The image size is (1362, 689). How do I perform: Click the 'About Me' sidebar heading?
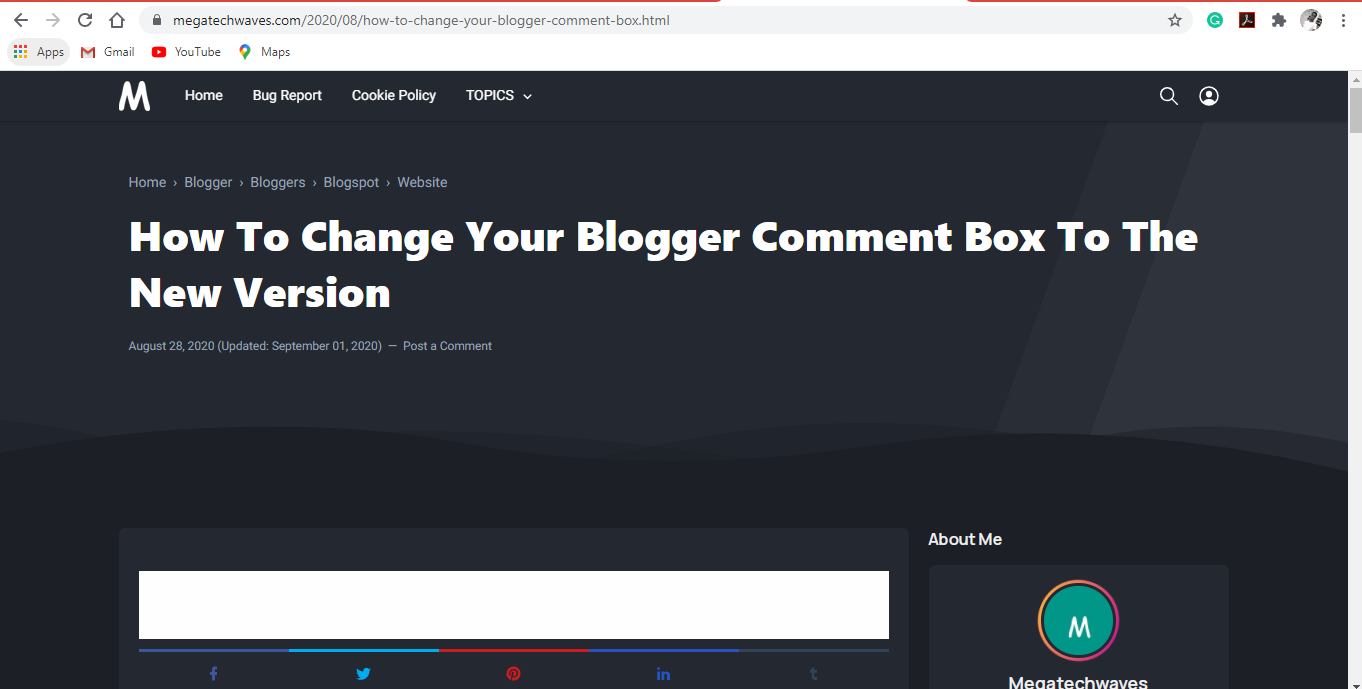pos(965,539)
